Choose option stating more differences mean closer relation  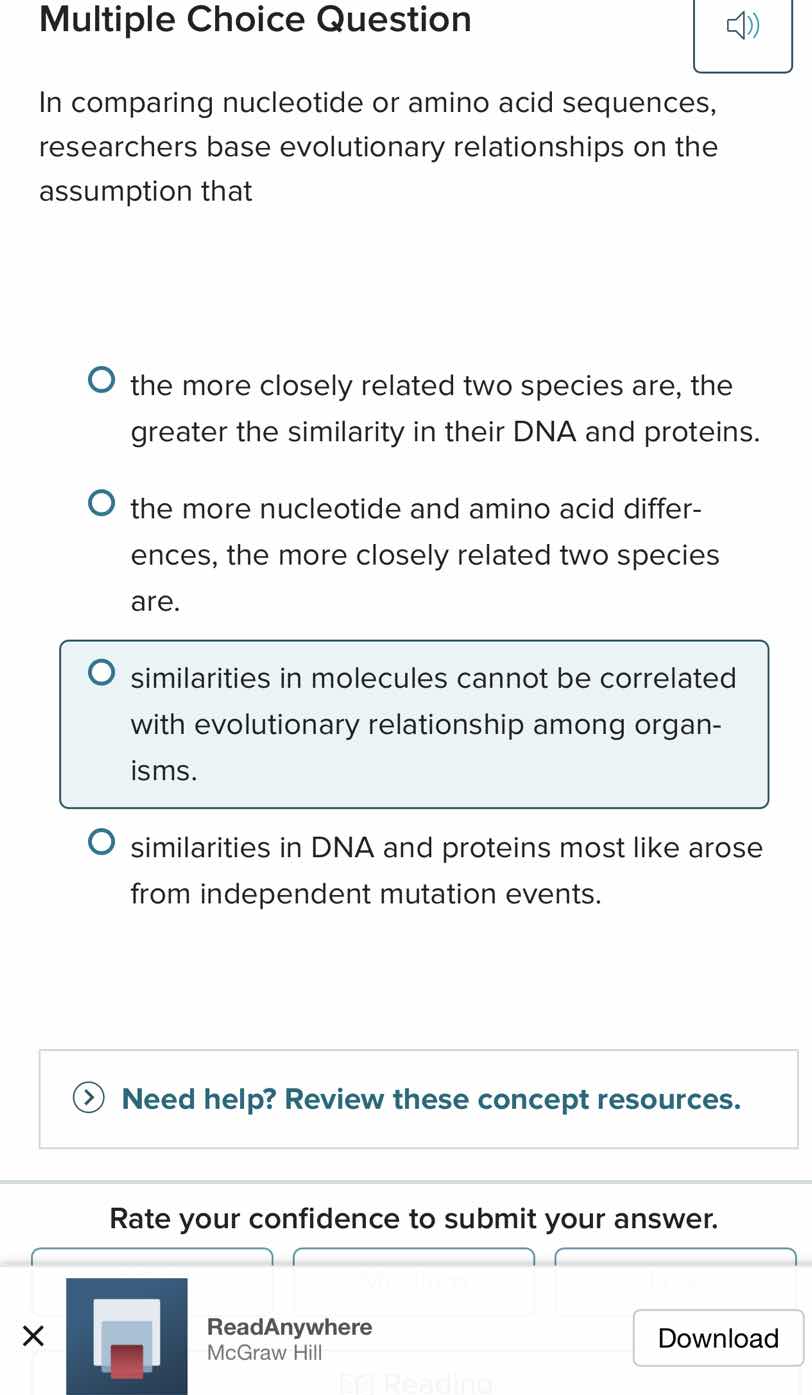[101, 502]
